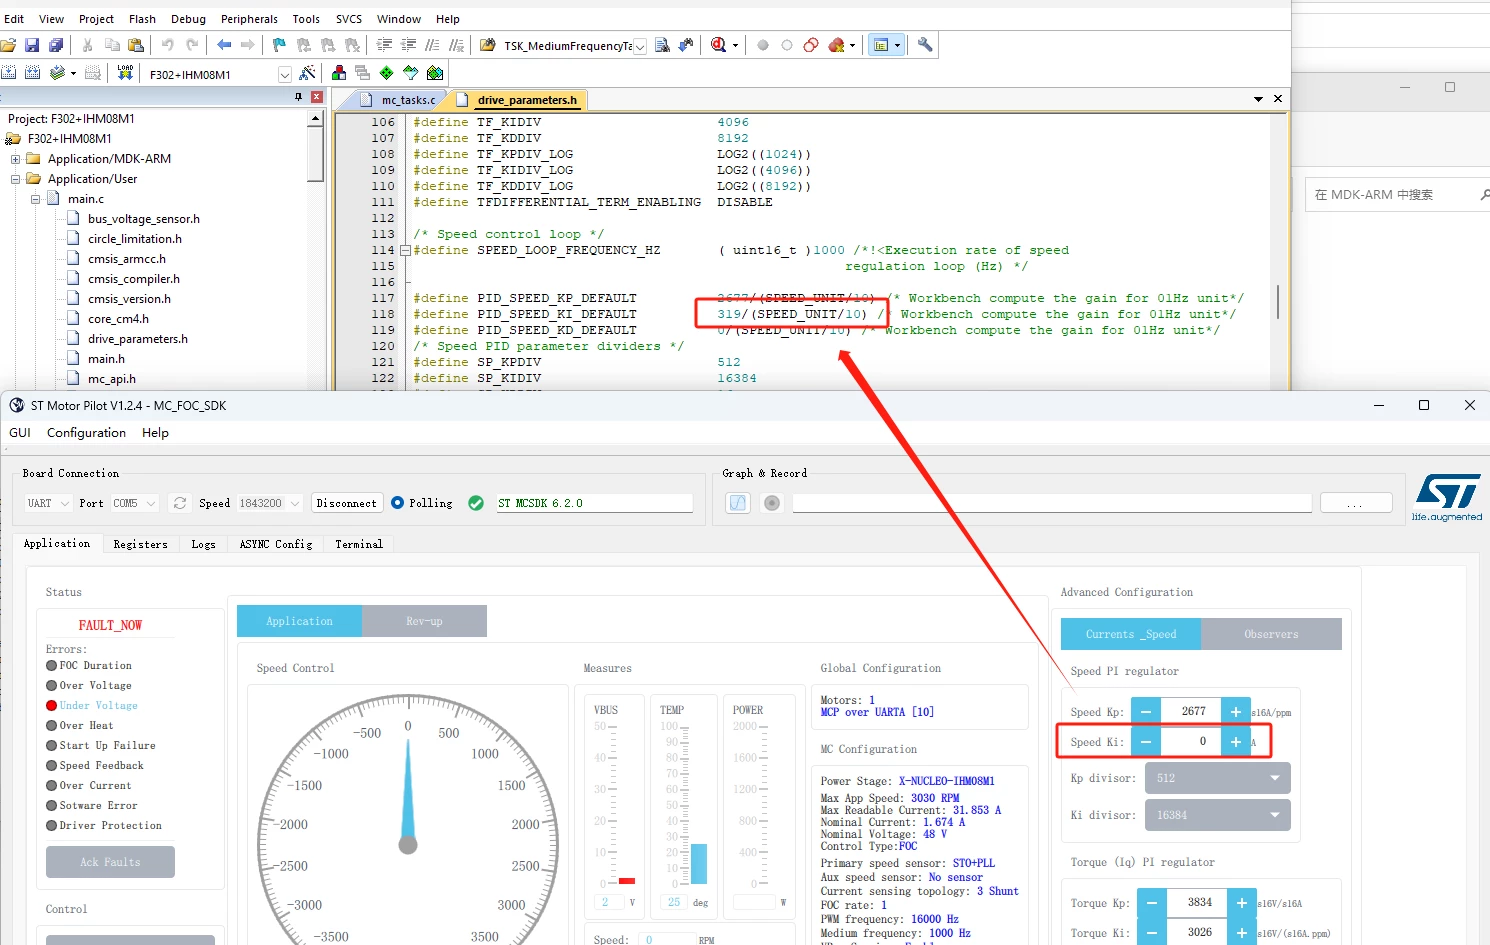Screen dimensions: 1490x945
Task: Click the Record circle button
Action: (x=772, y=503)
